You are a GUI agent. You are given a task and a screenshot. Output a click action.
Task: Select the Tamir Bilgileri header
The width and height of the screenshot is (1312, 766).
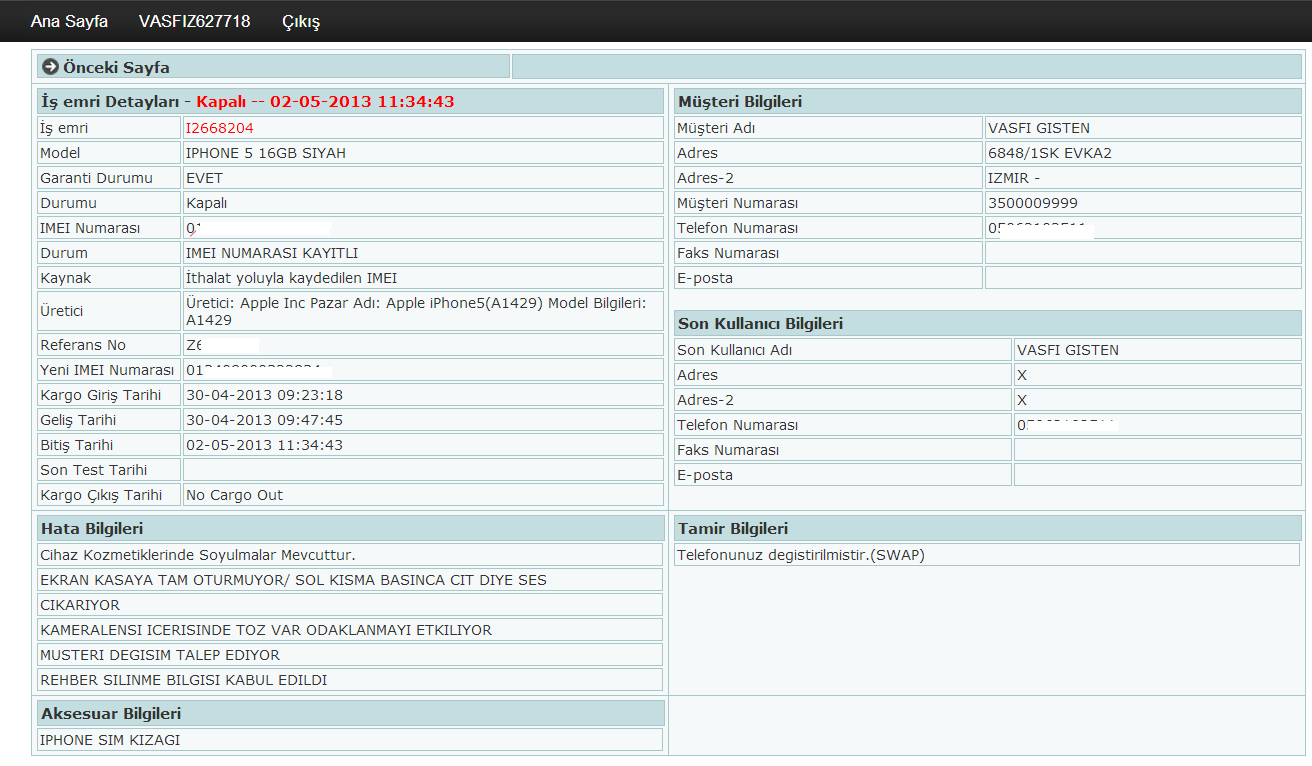tap(988, 528)
